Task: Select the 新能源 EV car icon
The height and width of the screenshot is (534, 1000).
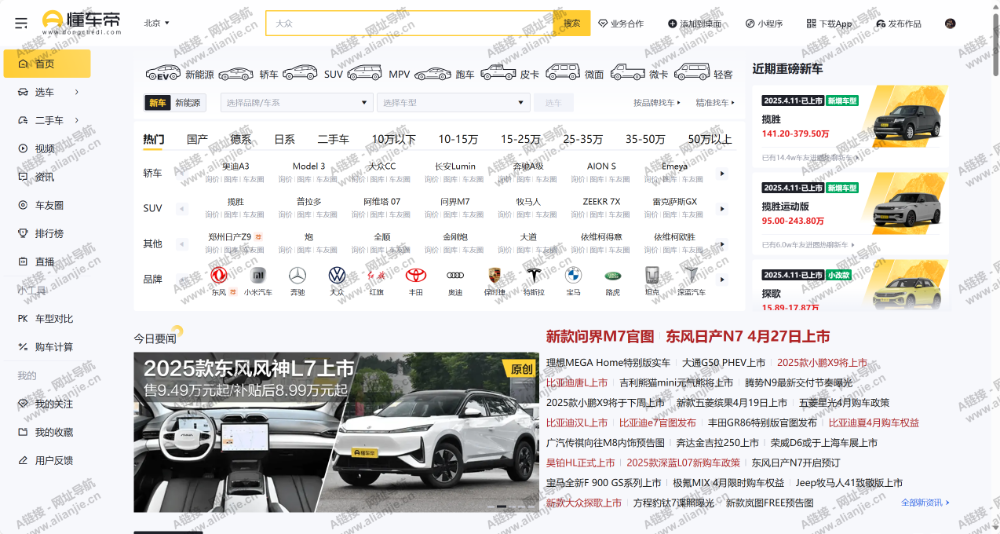Action: coord(163,73)
